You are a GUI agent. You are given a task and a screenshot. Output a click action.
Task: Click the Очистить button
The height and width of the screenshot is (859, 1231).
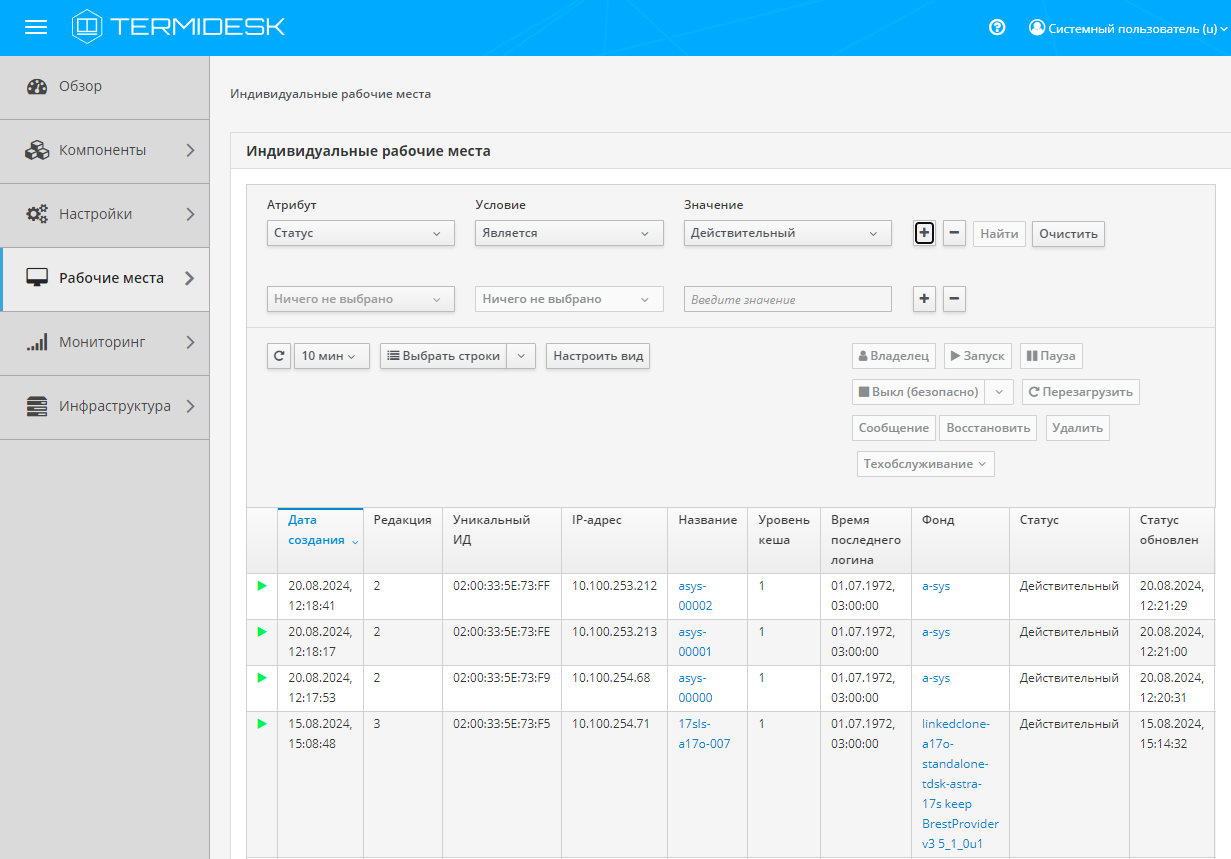(x=1068, y=234)
